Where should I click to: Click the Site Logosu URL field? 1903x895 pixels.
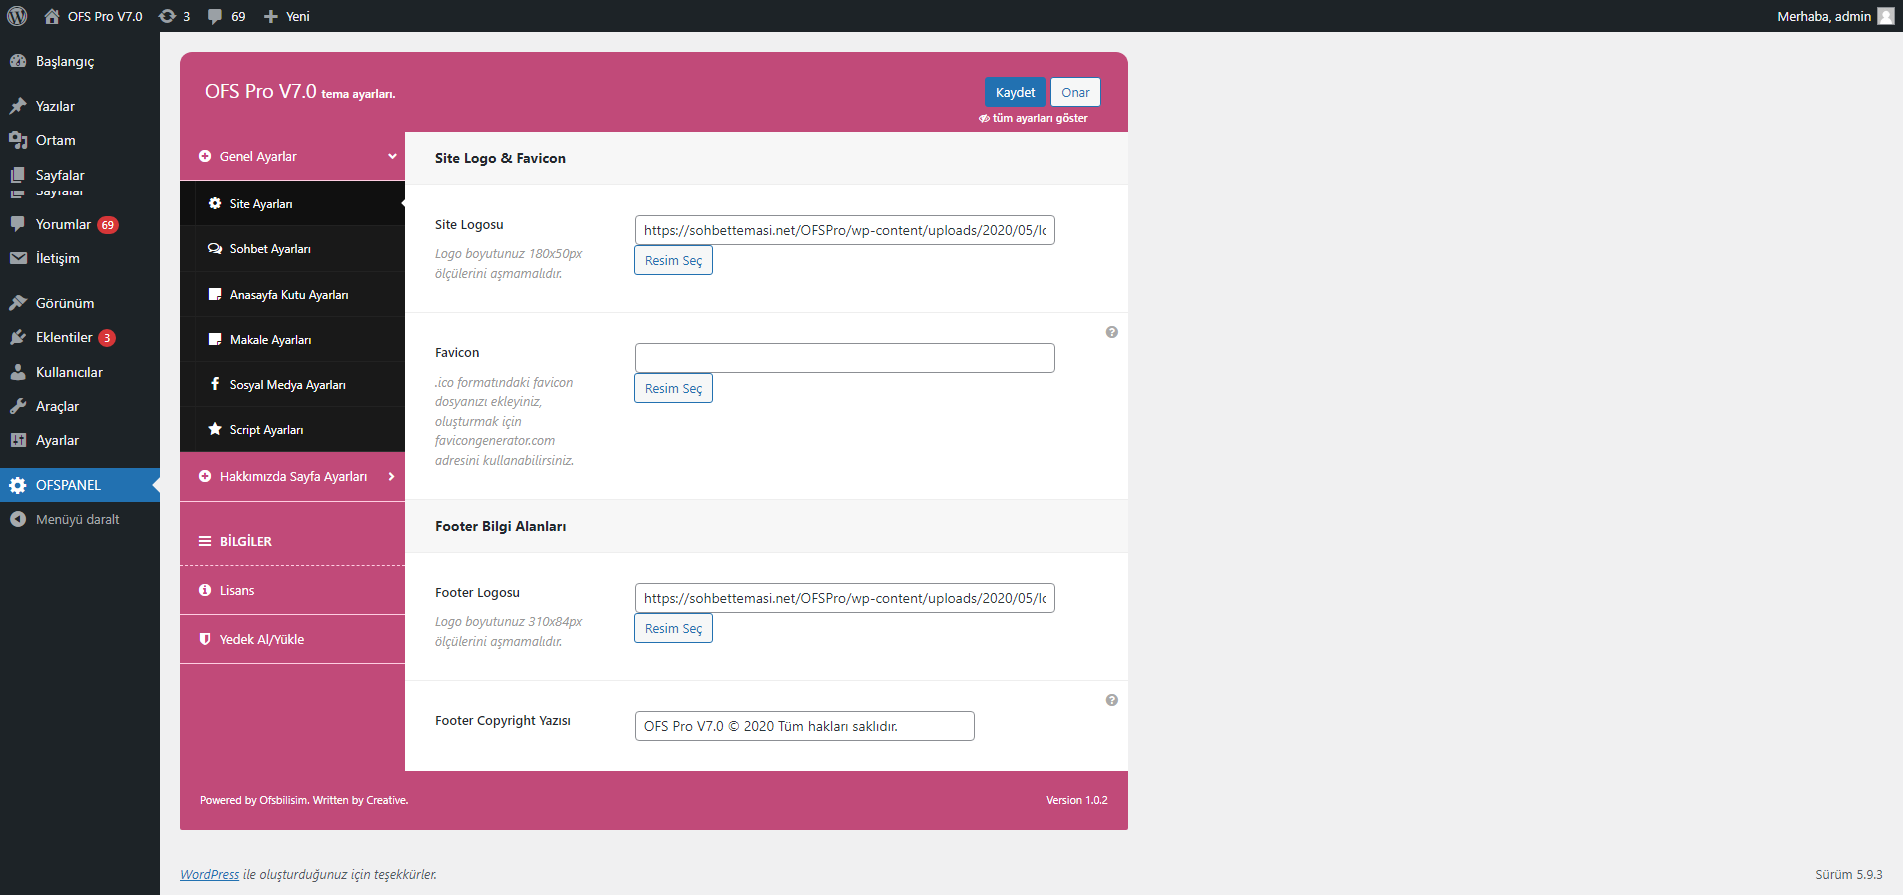coord(844,230)
